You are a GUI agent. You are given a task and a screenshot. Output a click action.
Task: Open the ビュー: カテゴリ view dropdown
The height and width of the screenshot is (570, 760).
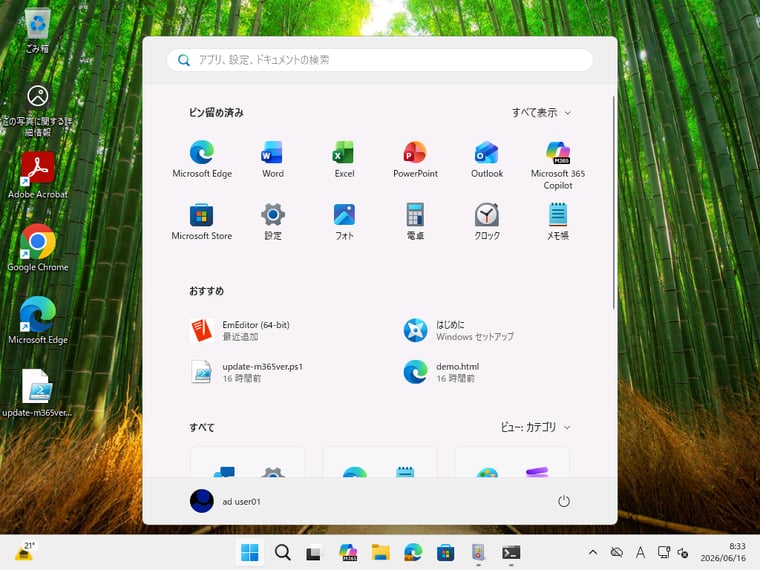535,427
